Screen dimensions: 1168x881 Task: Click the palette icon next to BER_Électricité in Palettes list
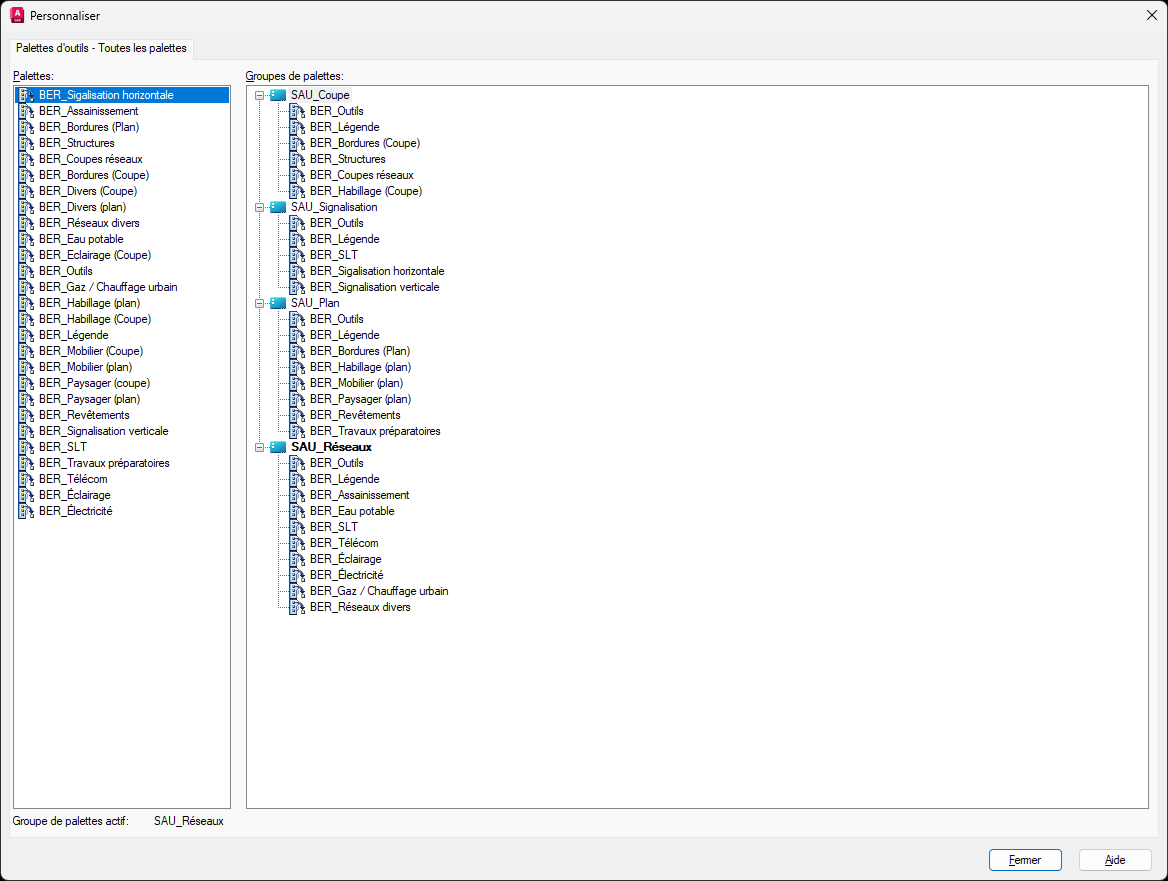coord(27,512)
